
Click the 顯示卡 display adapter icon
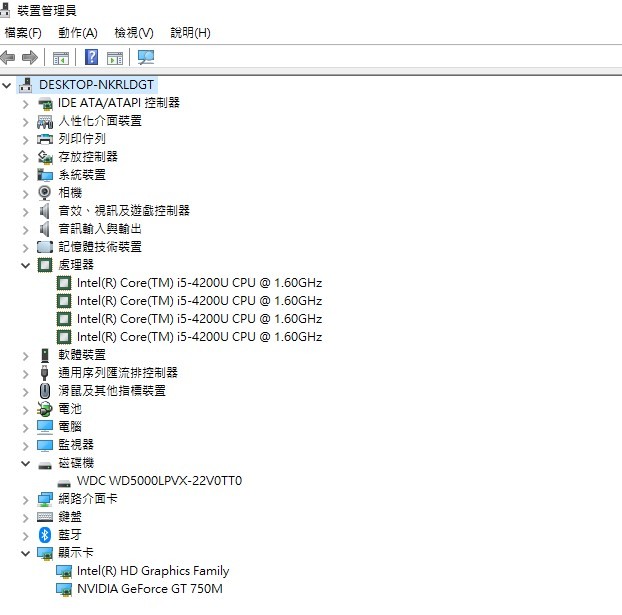tap(45, 553)
